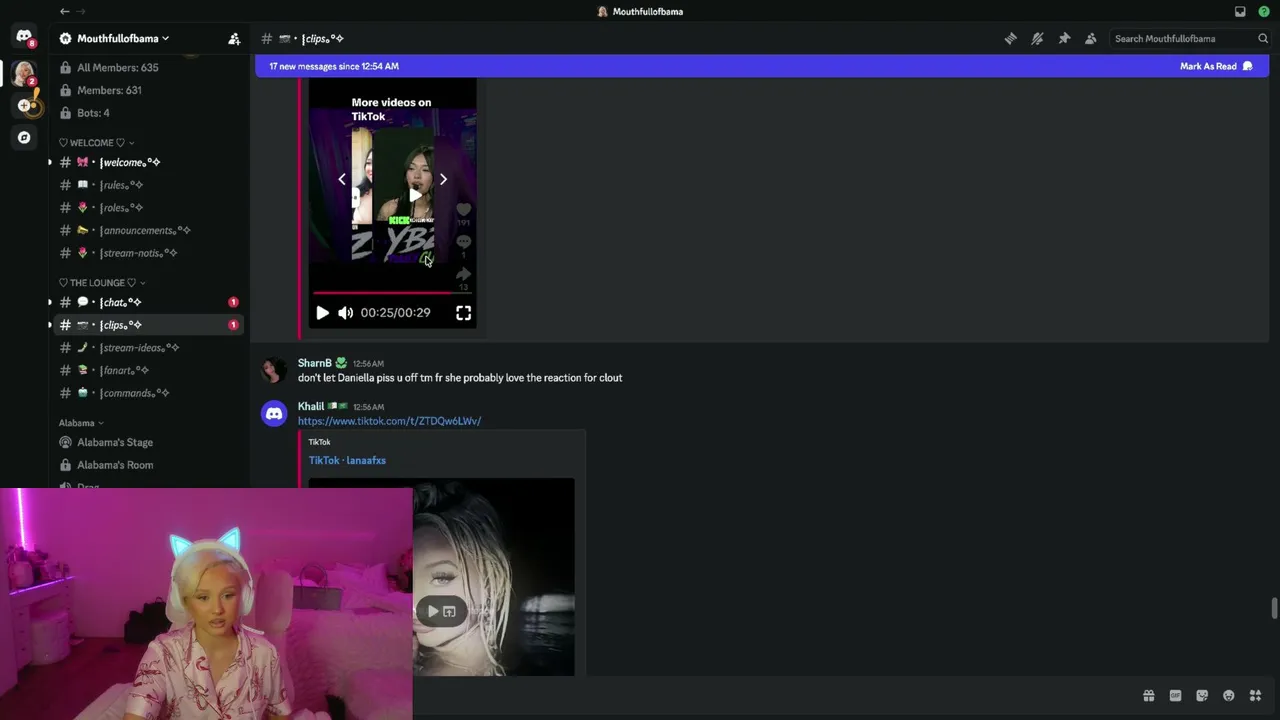Open the announcements channel
The image size is (1280, 720).
tap(148, 230)
